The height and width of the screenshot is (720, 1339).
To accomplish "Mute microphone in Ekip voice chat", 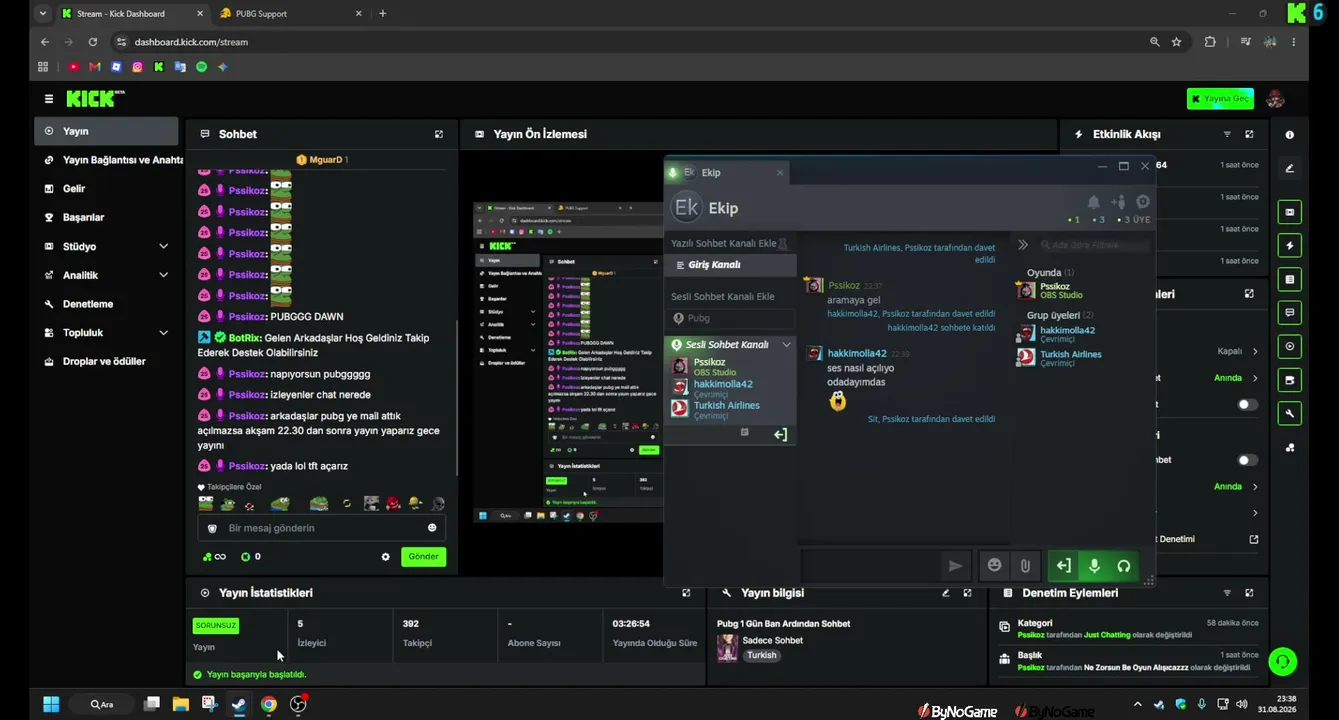I will [x=1094, y=566].
